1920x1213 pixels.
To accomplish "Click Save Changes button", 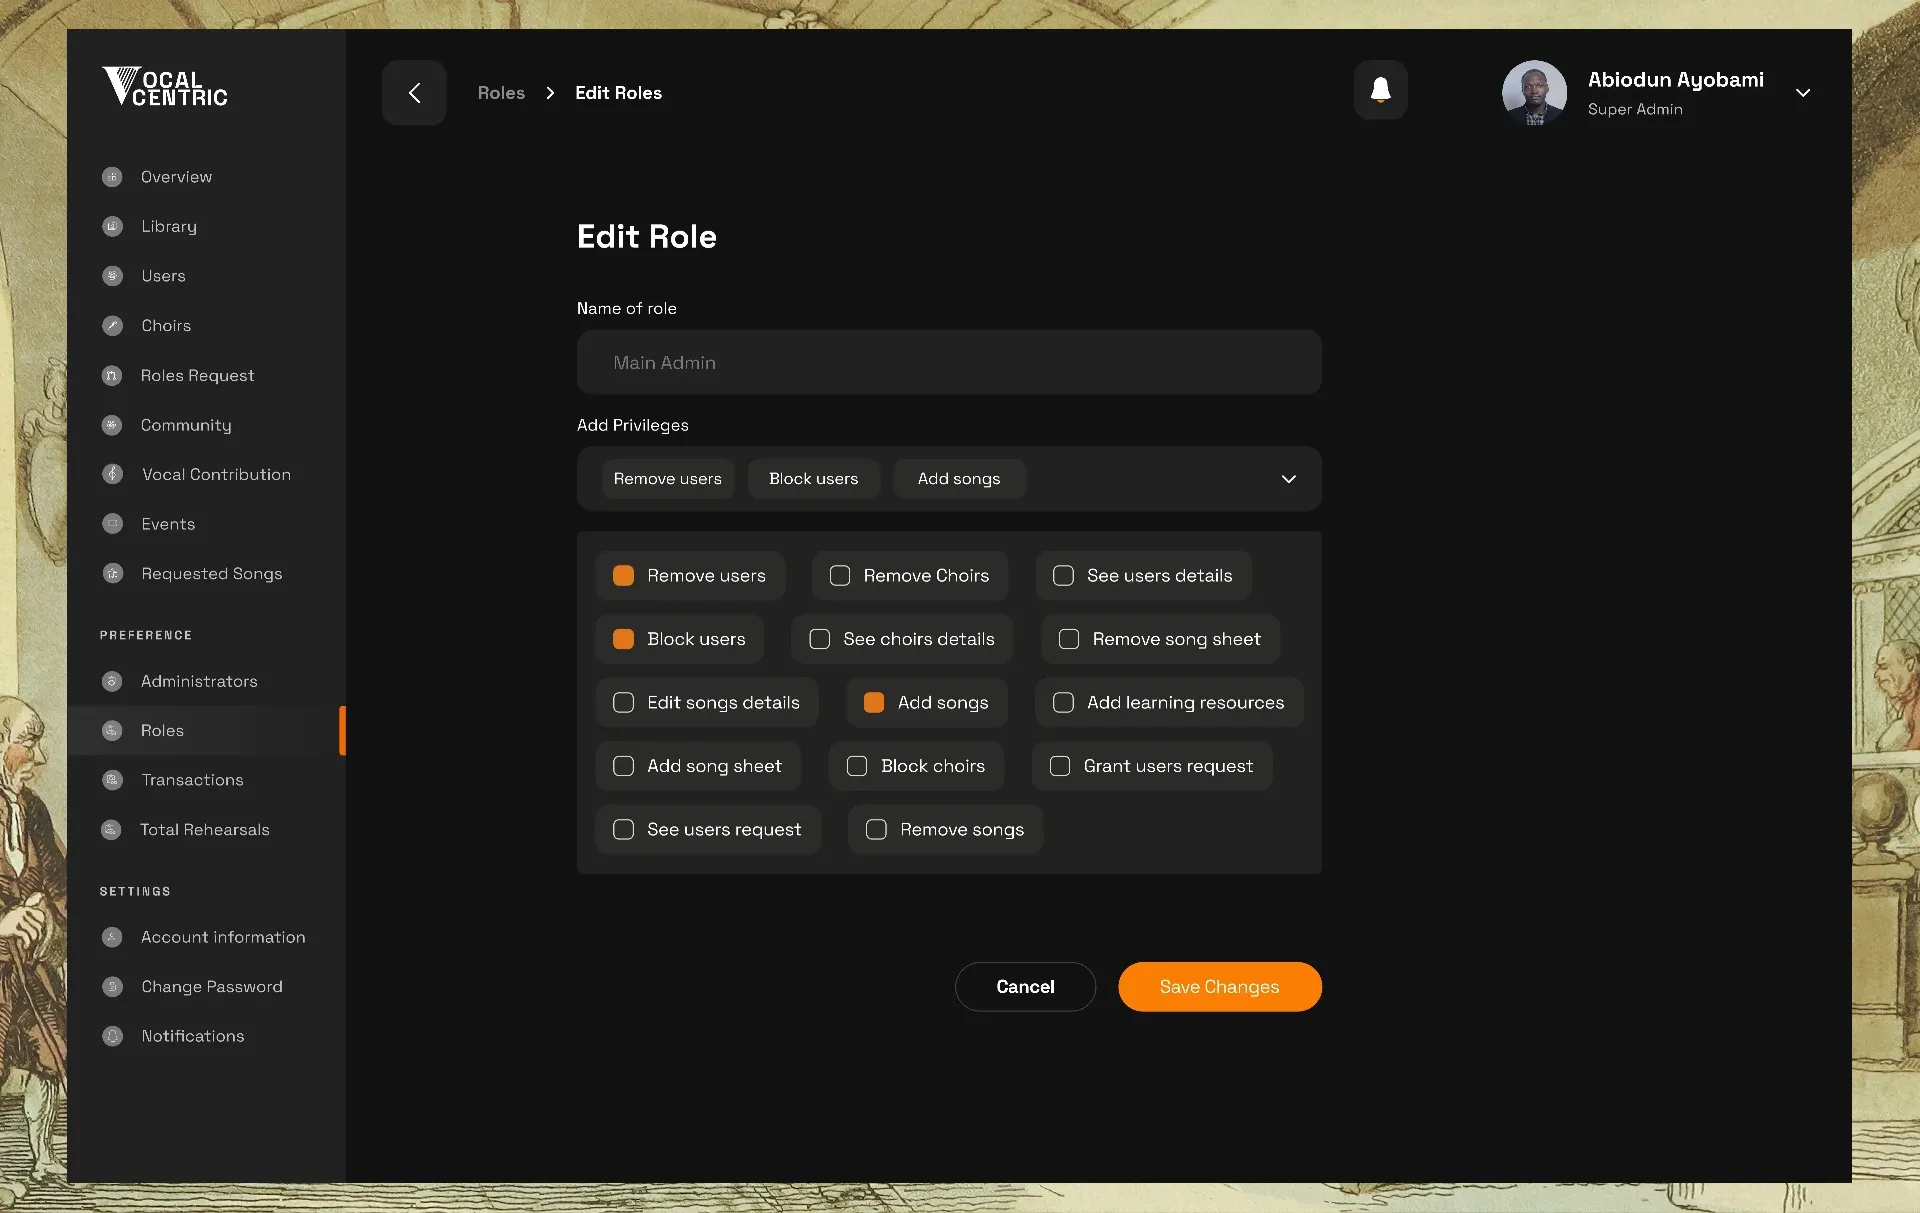I will coord(1219,986).
